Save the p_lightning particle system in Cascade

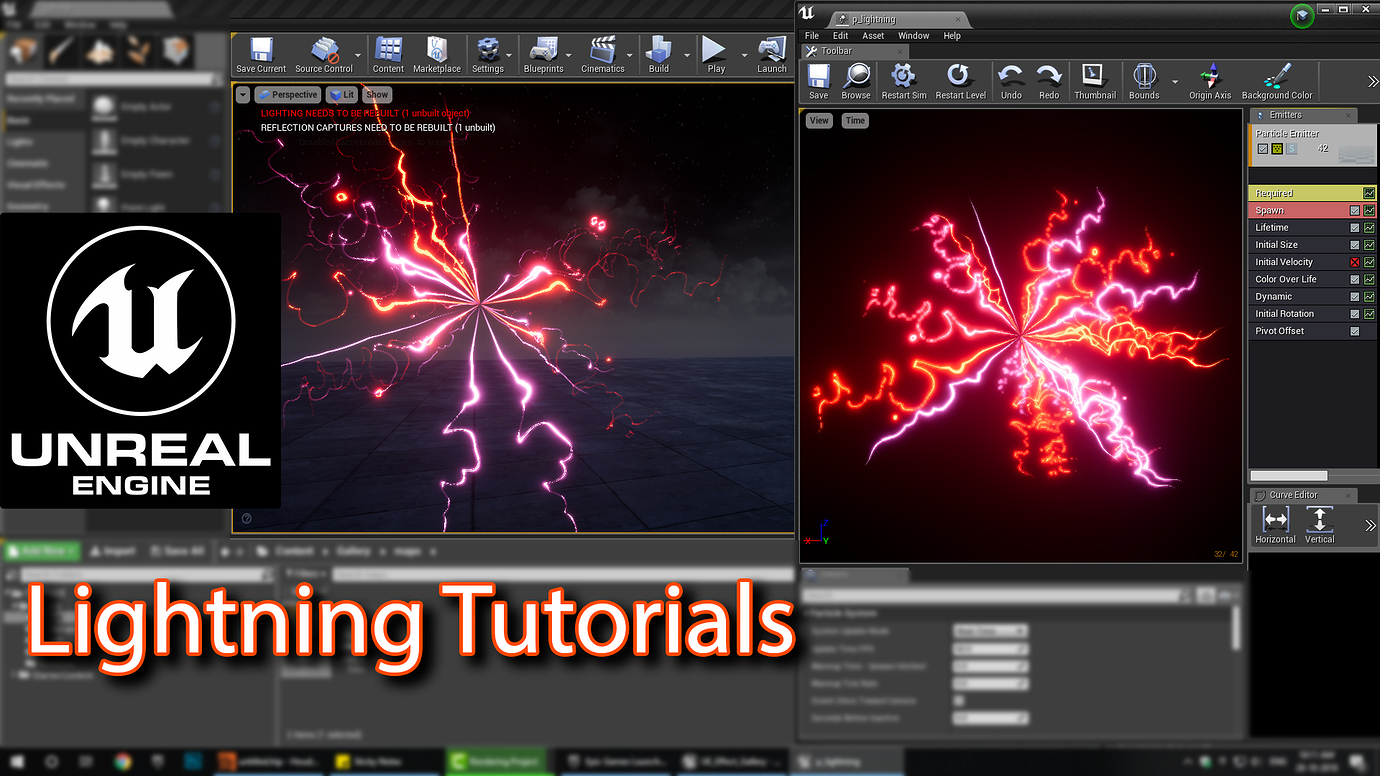(819, 81)
